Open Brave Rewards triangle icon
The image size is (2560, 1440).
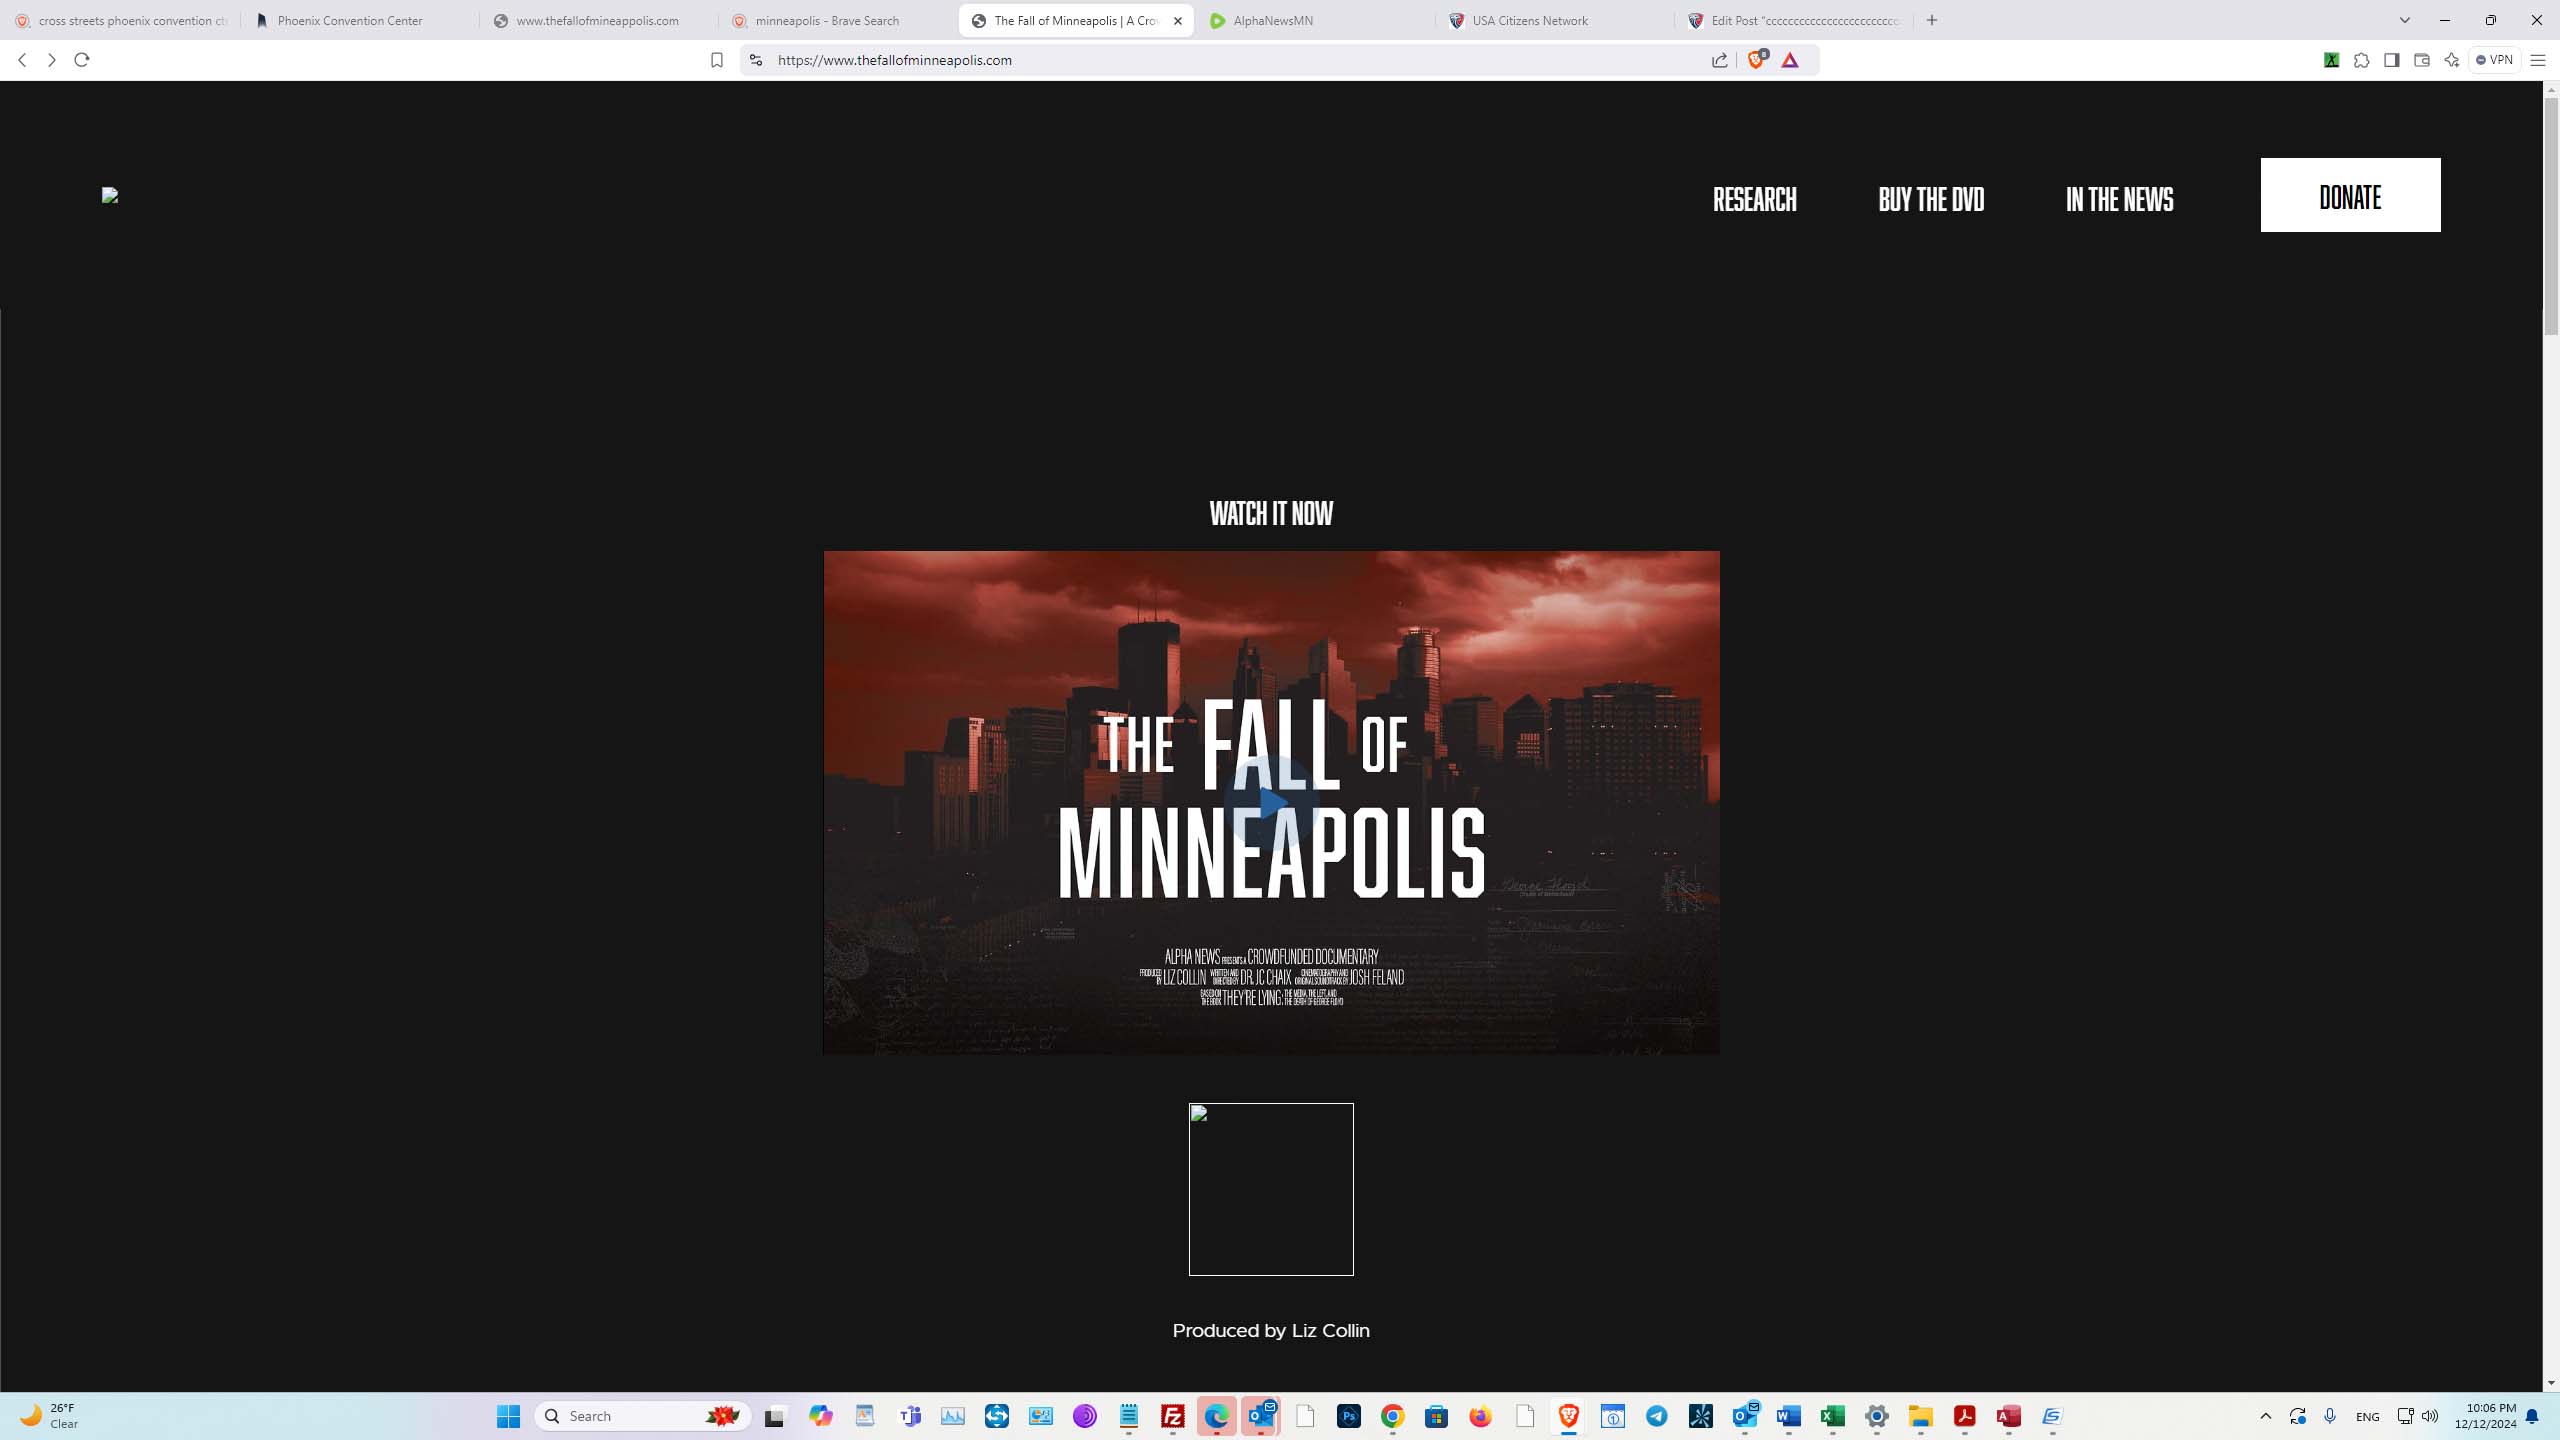(1790, 60)
